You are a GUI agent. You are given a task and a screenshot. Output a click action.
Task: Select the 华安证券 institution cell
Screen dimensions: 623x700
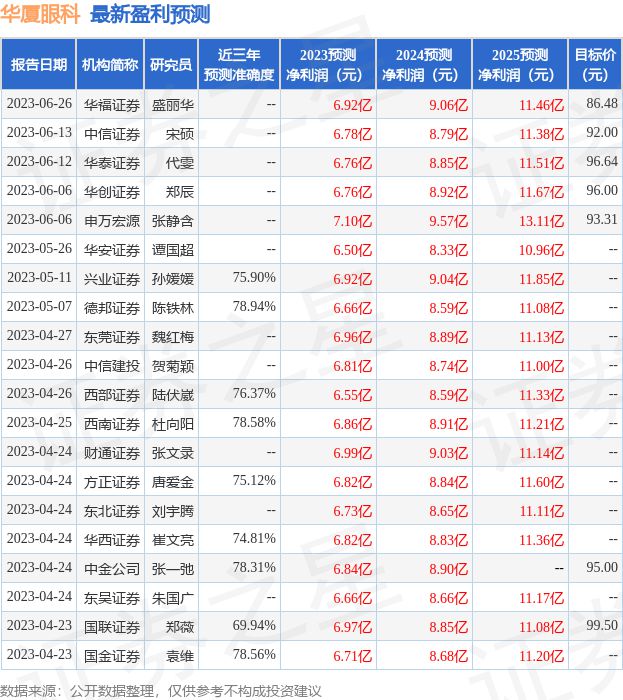pos(112,250)
